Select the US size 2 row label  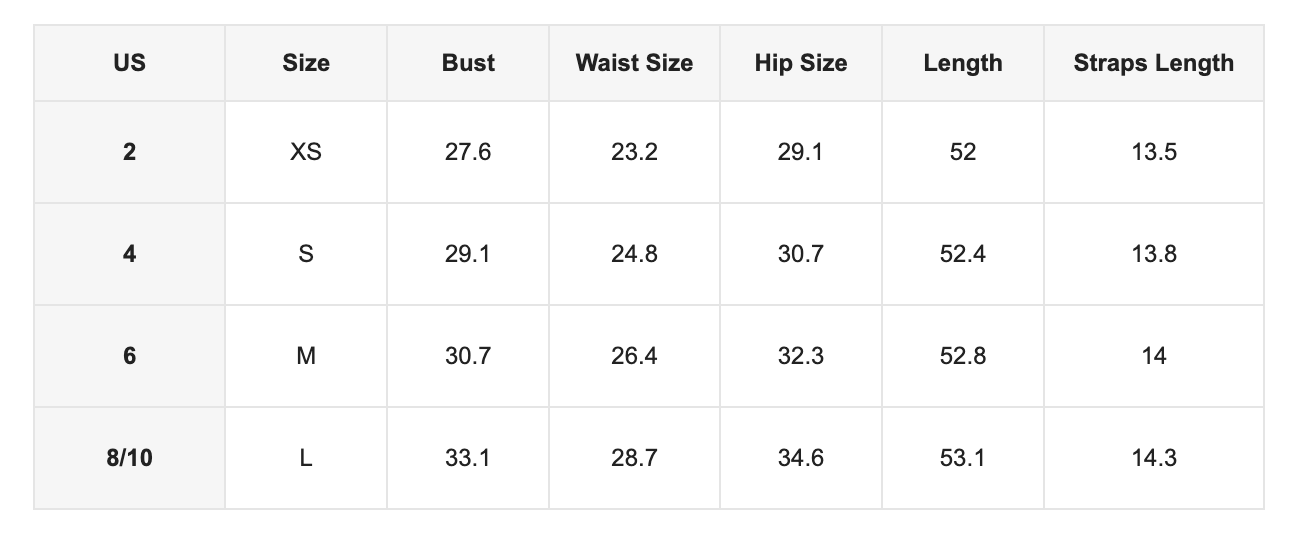click(x=129, y=152)
